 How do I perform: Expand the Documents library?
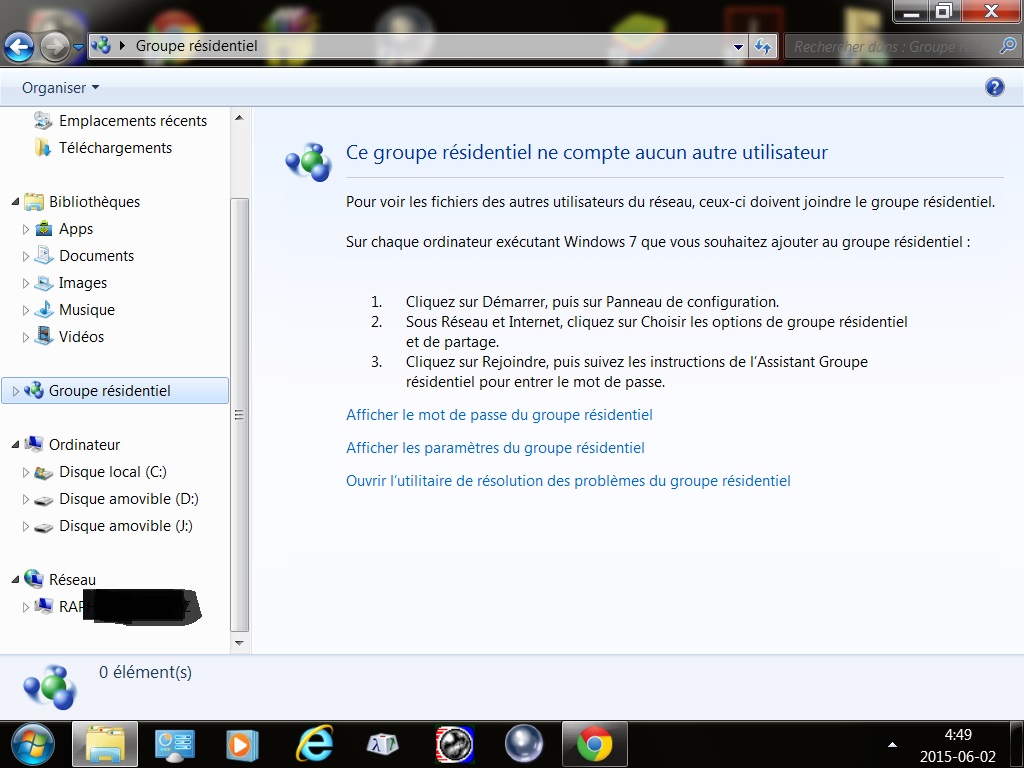click(x=25, y=256)
